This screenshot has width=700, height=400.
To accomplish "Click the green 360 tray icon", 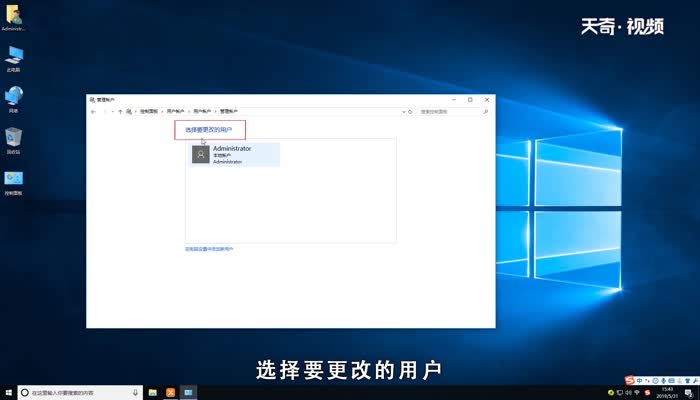I will (x=611, y=393).
